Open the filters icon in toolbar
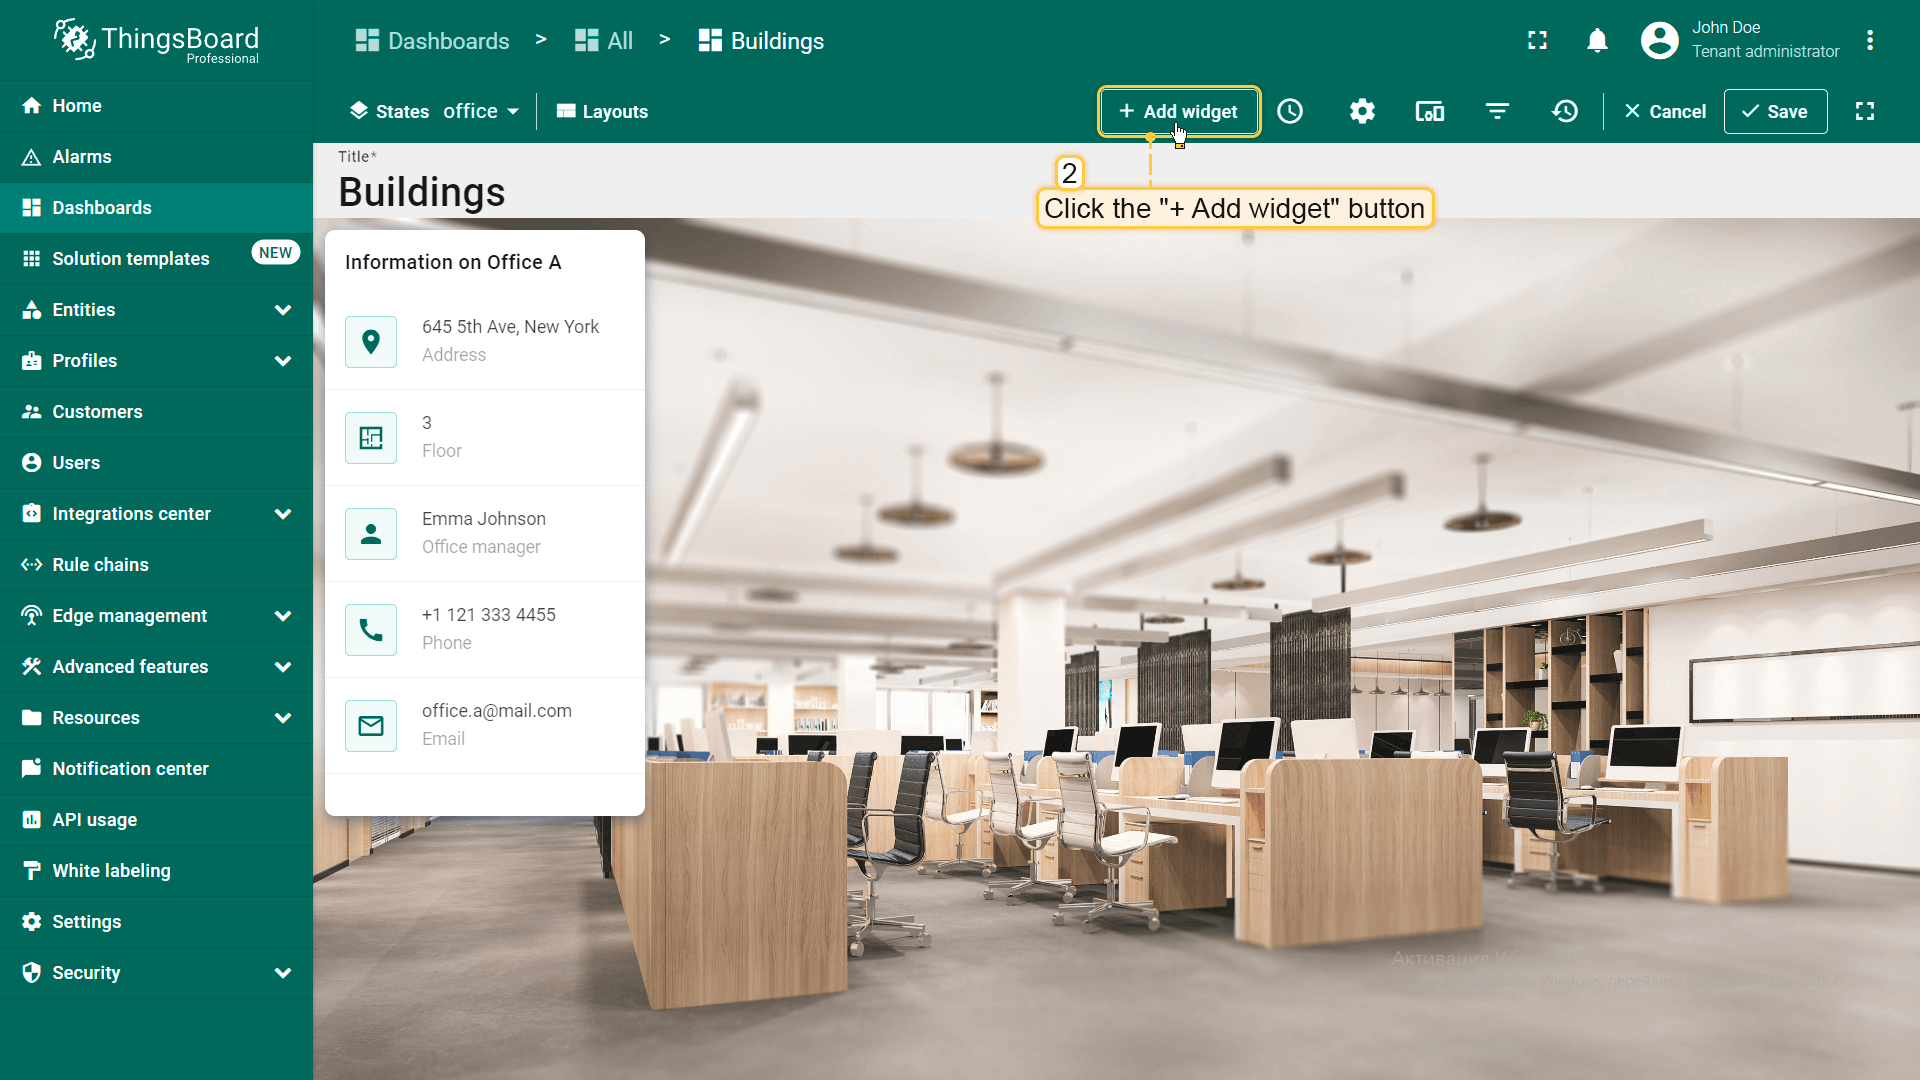1920x1080 pixels. [x=1497, y=111]
